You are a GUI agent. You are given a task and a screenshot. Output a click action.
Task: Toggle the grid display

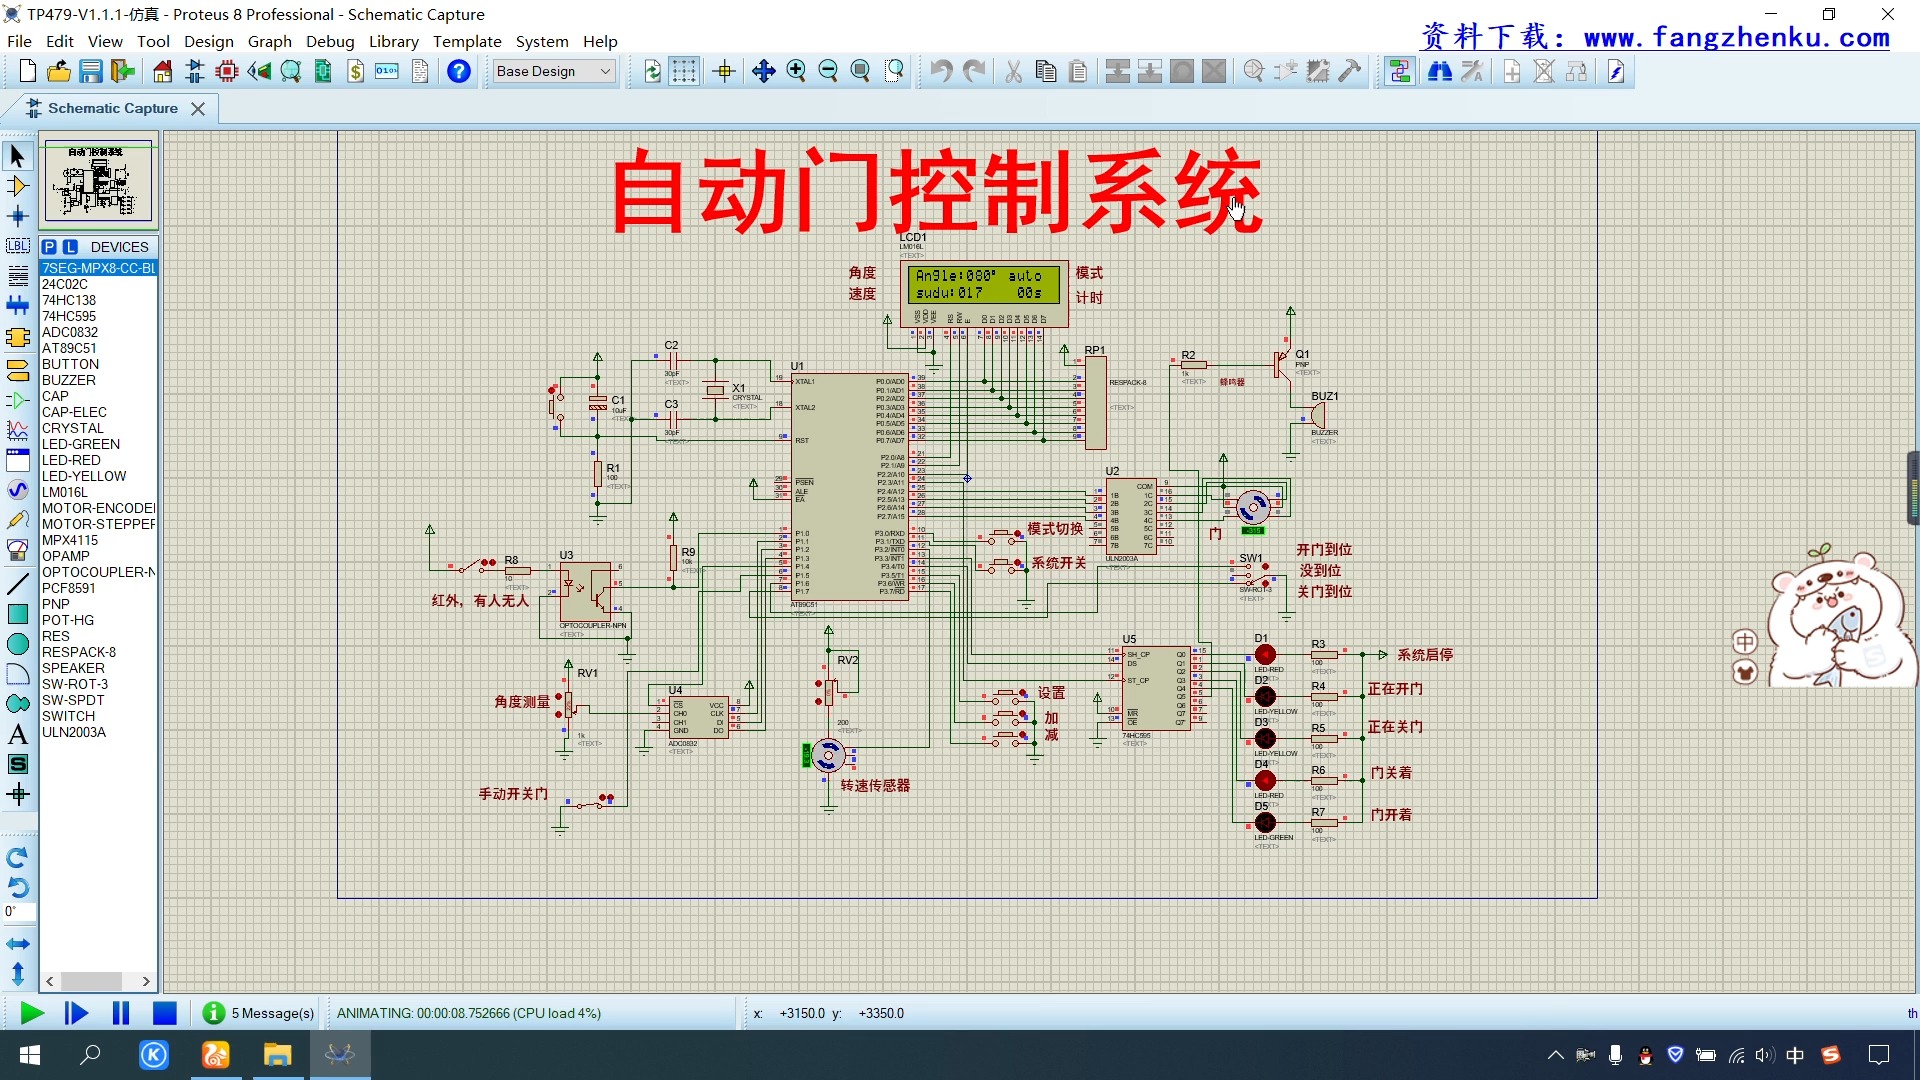point(684,71)
